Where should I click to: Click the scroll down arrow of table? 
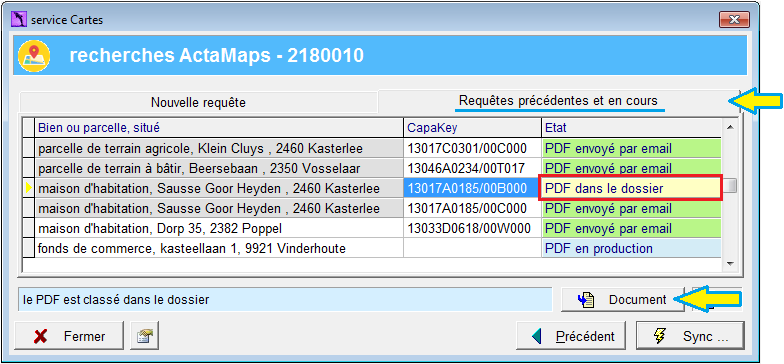click(x=730, y=264)
